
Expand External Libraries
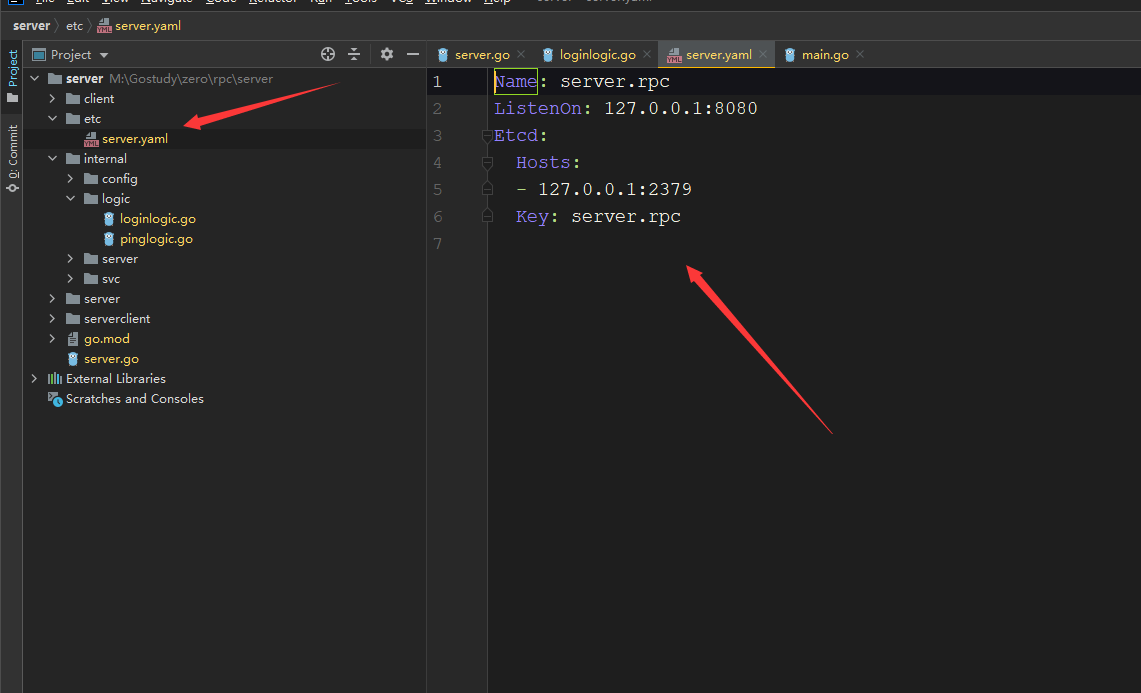[34, 379]
